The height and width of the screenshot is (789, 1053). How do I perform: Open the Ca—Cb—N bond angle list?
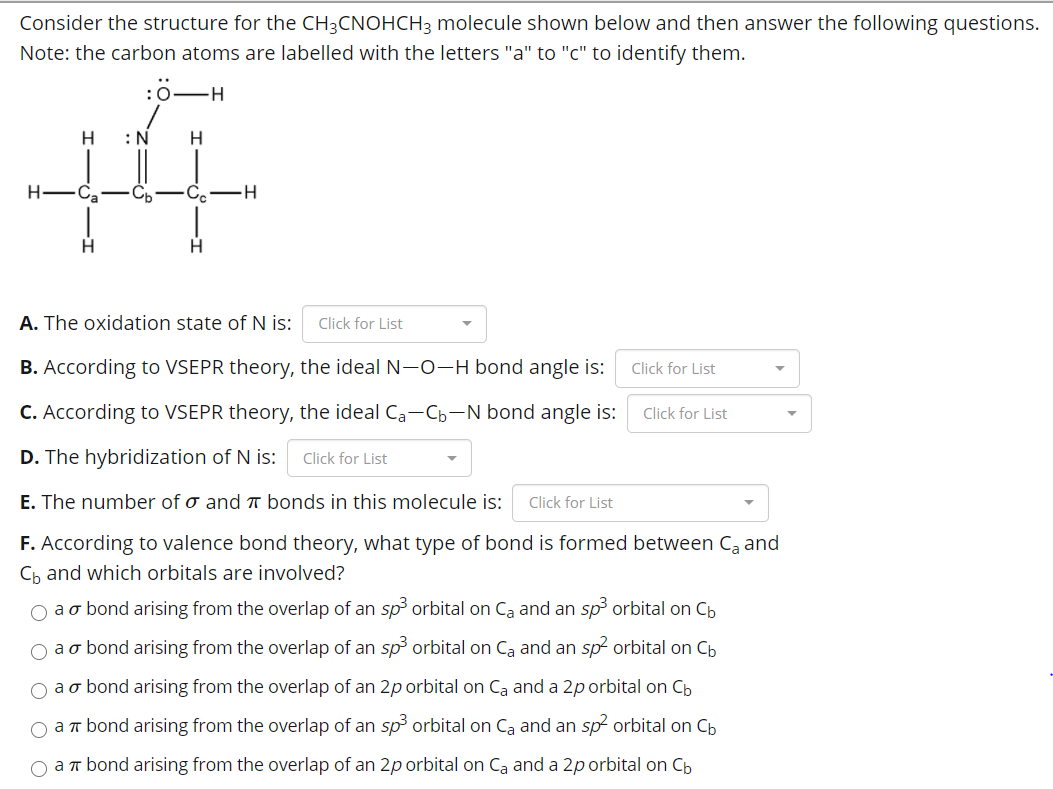718,413
